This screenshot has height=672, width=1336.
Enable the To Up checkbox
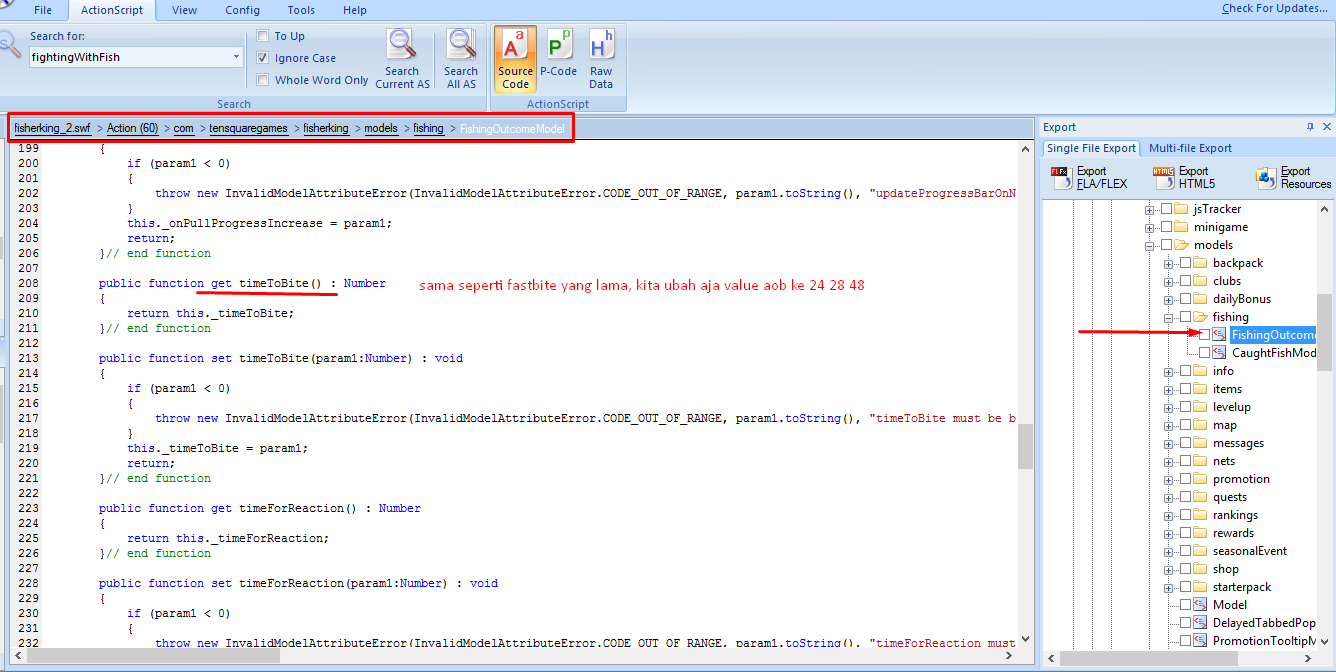263,36
